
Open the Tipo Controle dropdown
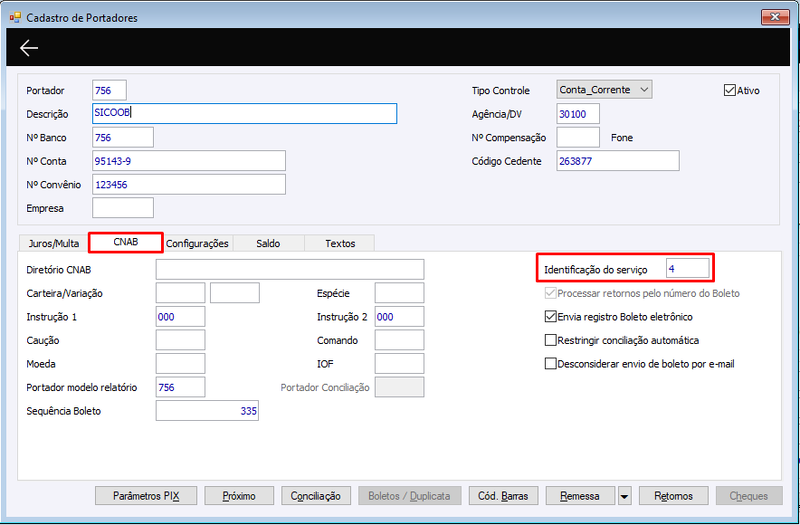604,90
